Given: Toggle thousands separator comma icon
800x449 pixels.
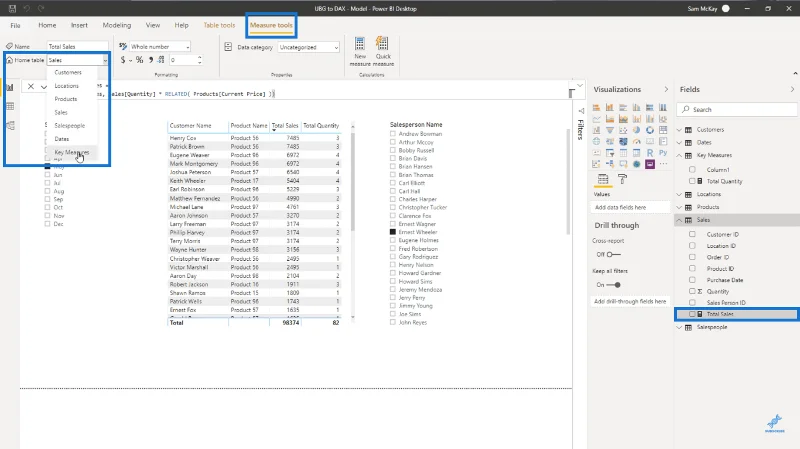Looking at the screenshot, I should click(151, 60).
